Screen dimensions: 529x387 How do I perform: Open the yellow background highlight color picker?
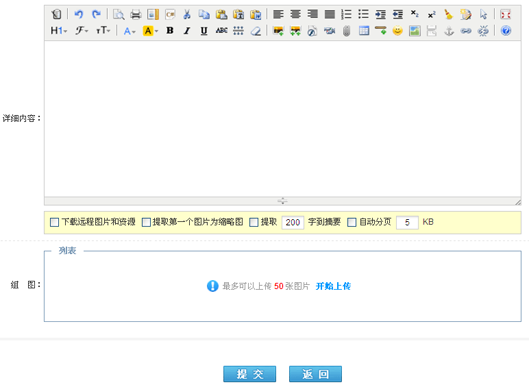[150, 31]
